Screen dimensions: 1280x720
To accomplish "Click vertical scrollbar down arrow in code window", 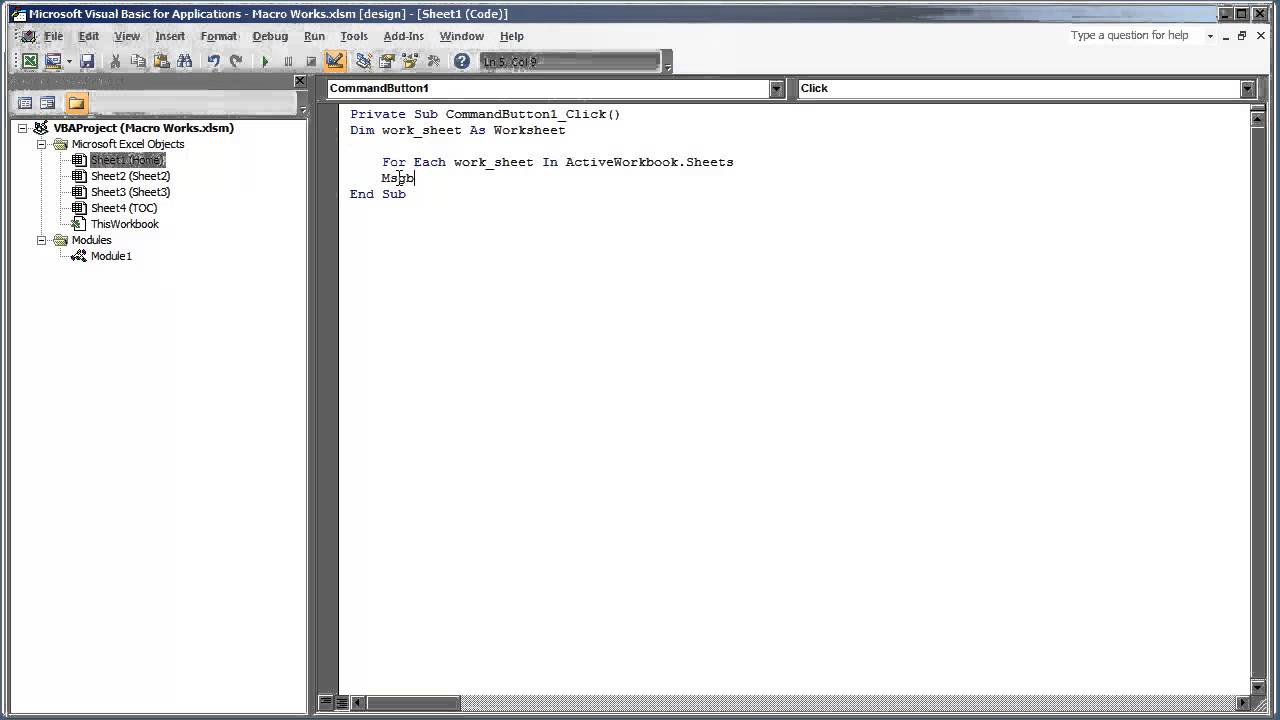I will point(1258,689).
